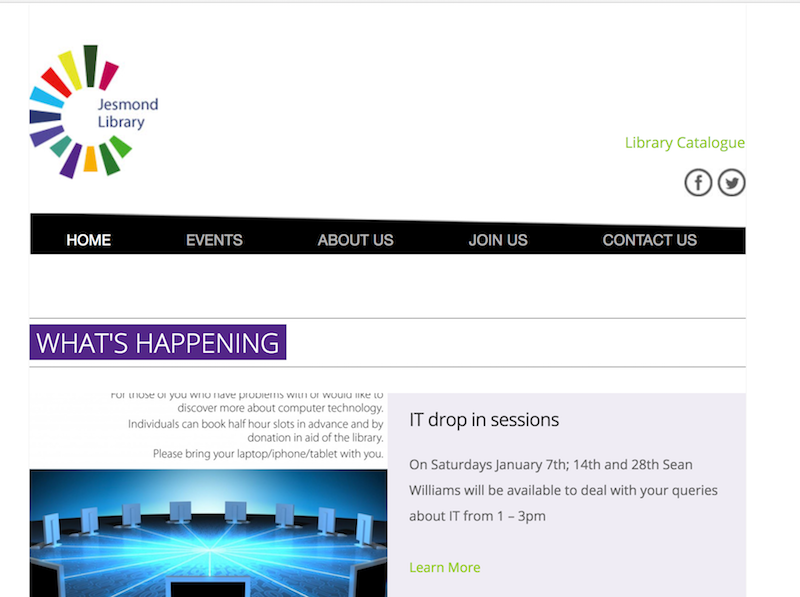Click the WHAT'S HAPPENING purple banner
The image size is (800, 597).
(x=158, y=342)
